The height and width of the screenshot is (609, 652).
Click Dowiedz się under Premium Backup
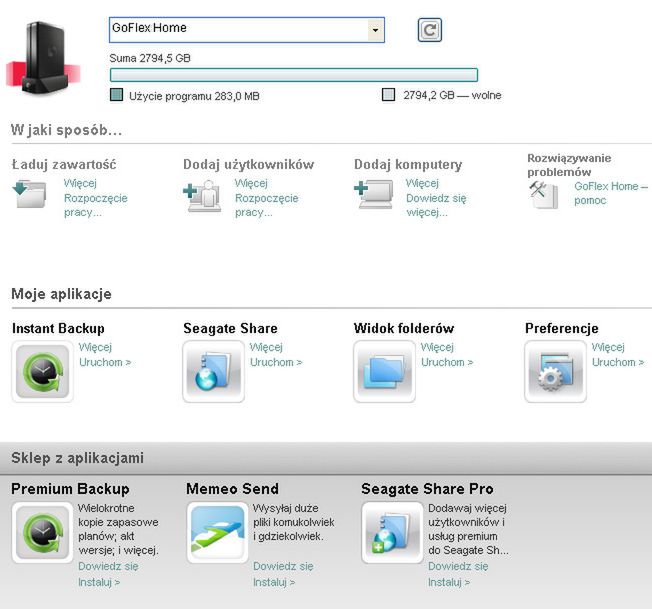(x=109, y=567)
